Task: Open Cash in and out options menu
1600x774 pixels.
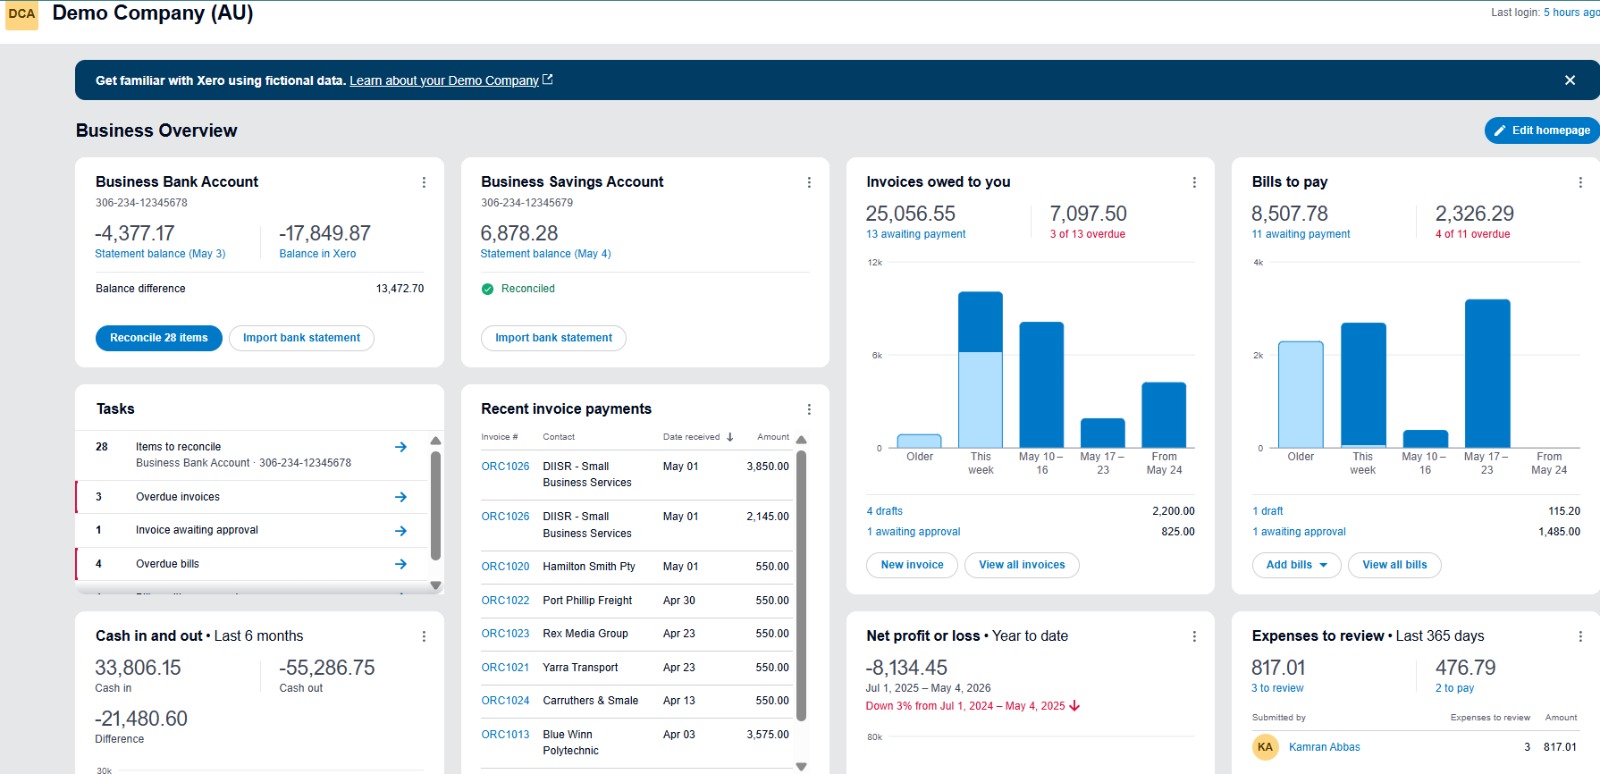Action: coord(424,636)
